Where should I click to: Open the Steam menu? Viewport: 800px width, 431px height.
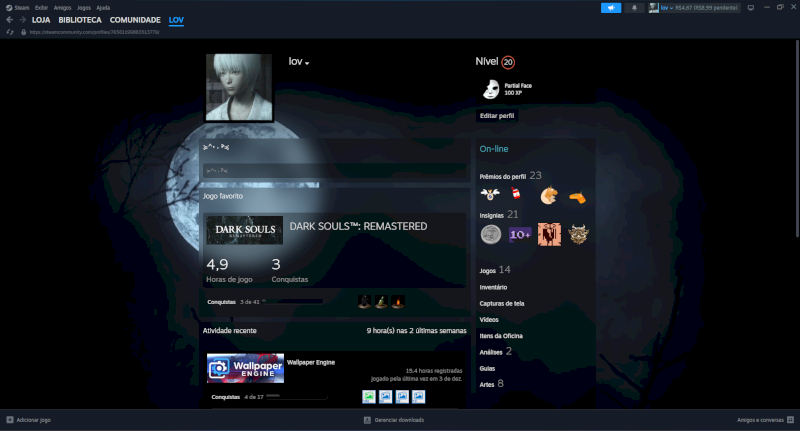coord(21,8)
